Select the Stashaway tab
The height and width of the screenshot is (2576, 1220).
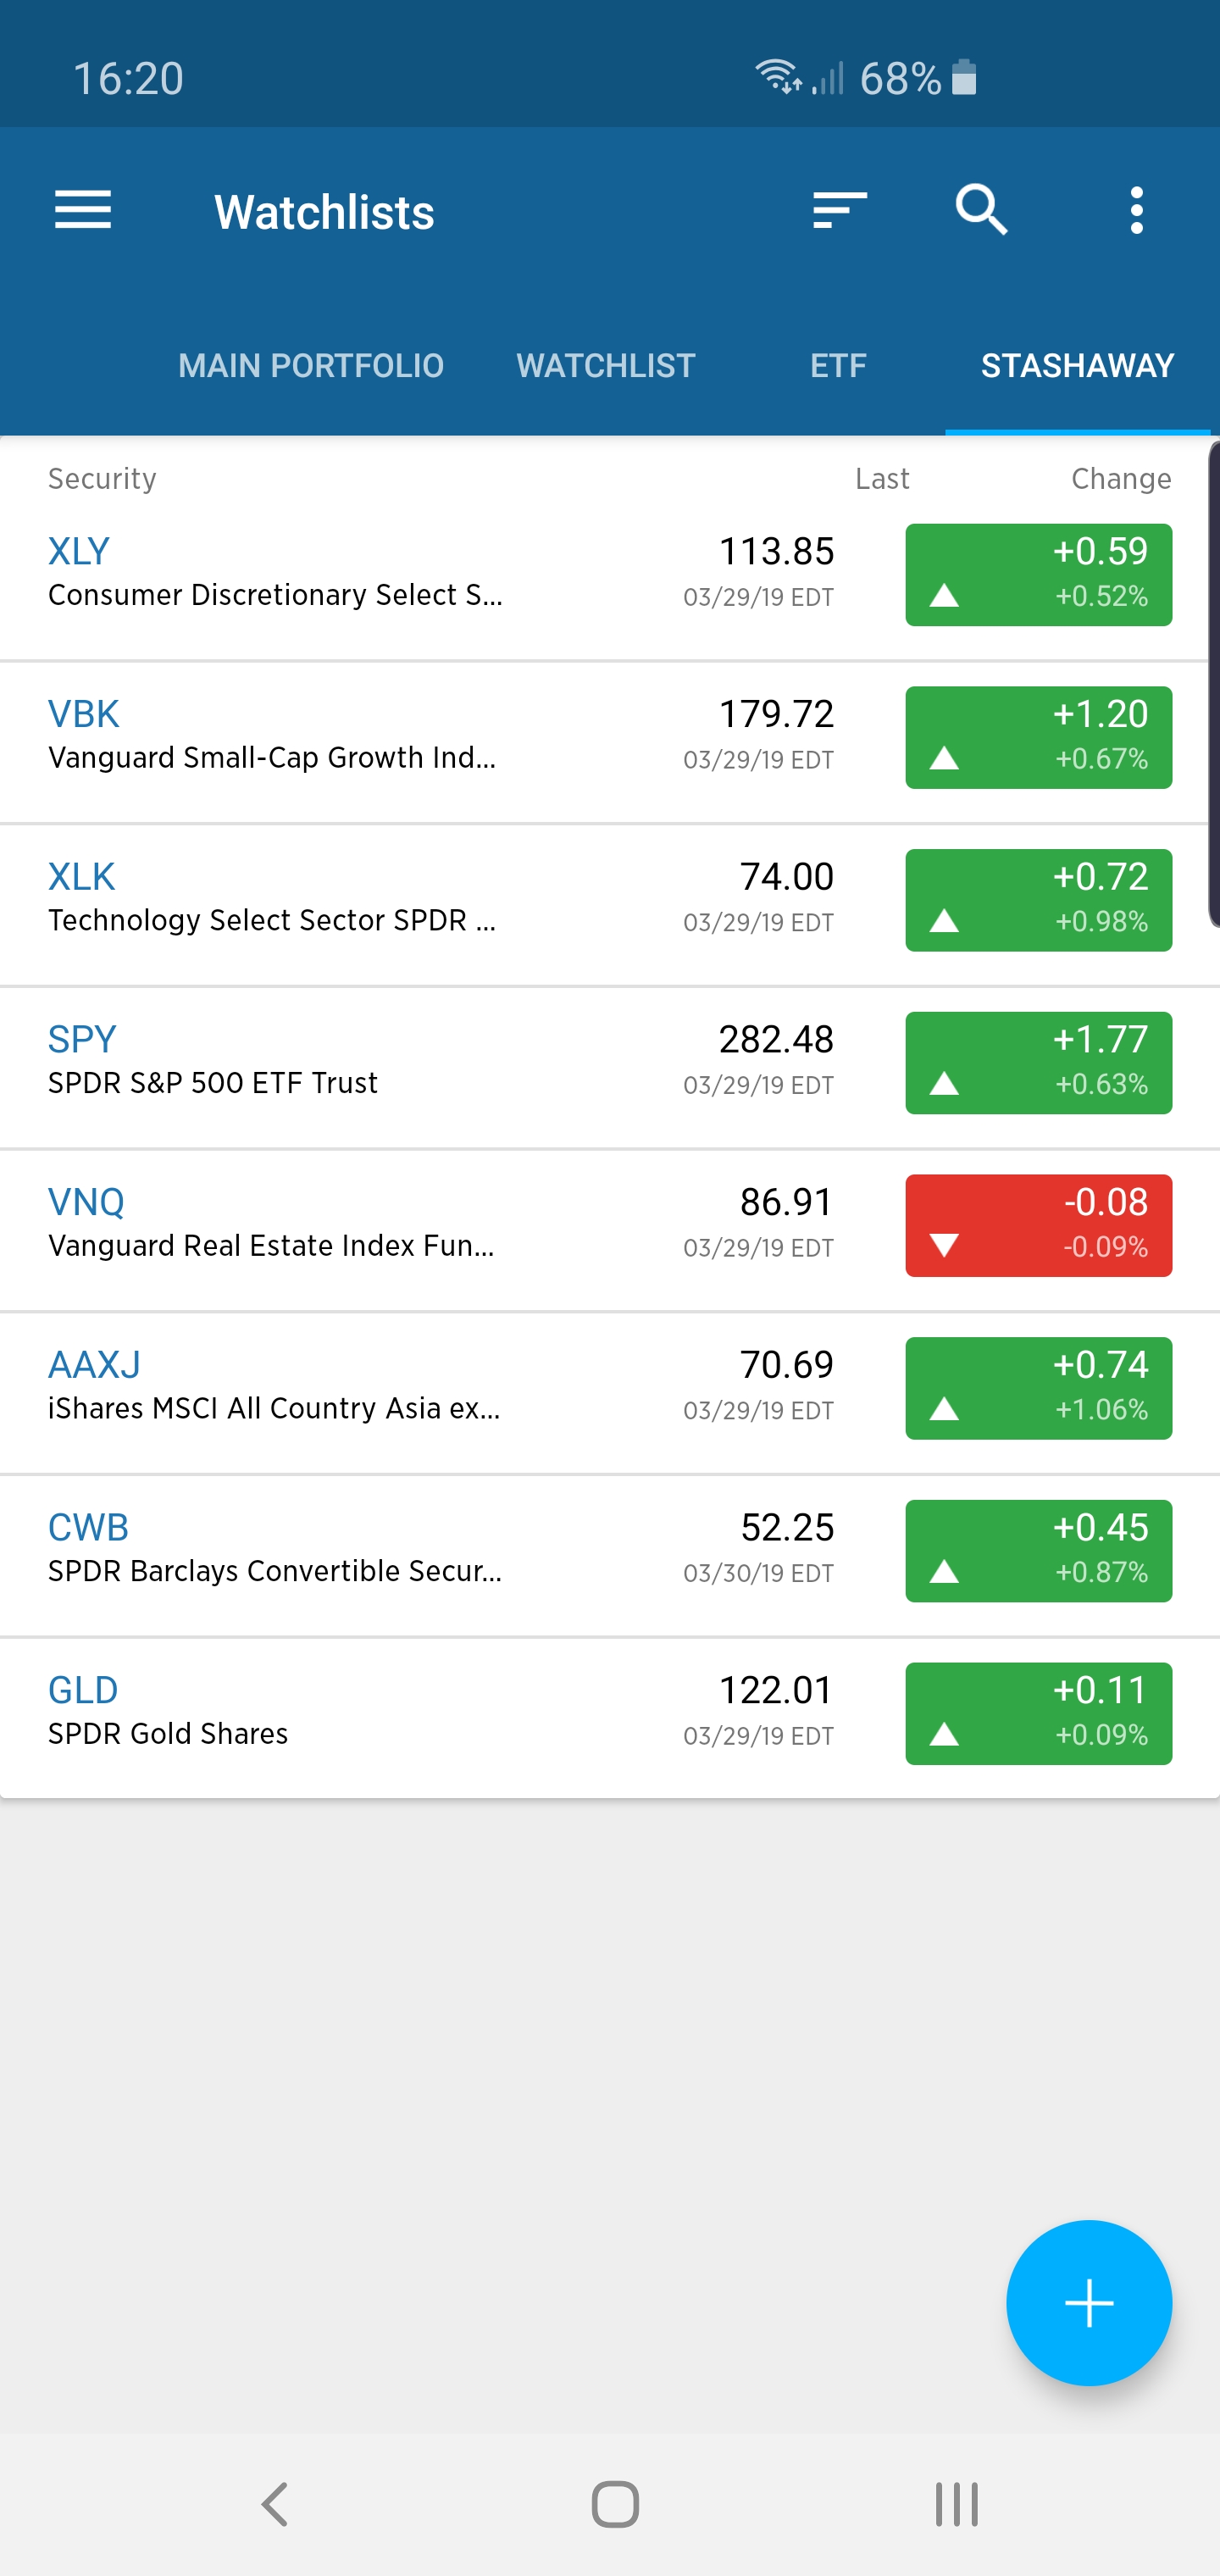1077,366
